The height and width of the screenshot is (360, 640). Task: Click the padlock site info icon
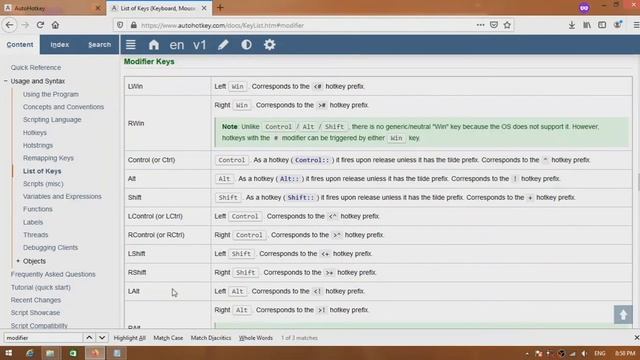point(133,25)
